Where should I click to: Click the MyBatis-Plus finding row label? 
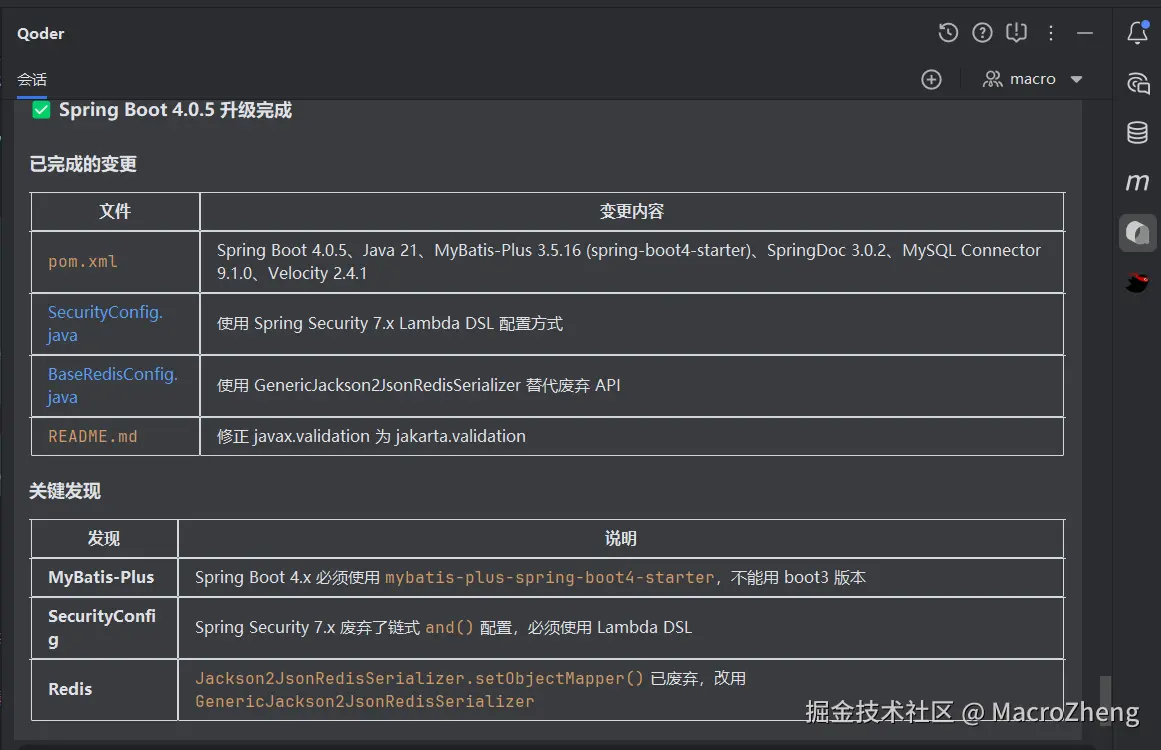[x=101, y=577]
